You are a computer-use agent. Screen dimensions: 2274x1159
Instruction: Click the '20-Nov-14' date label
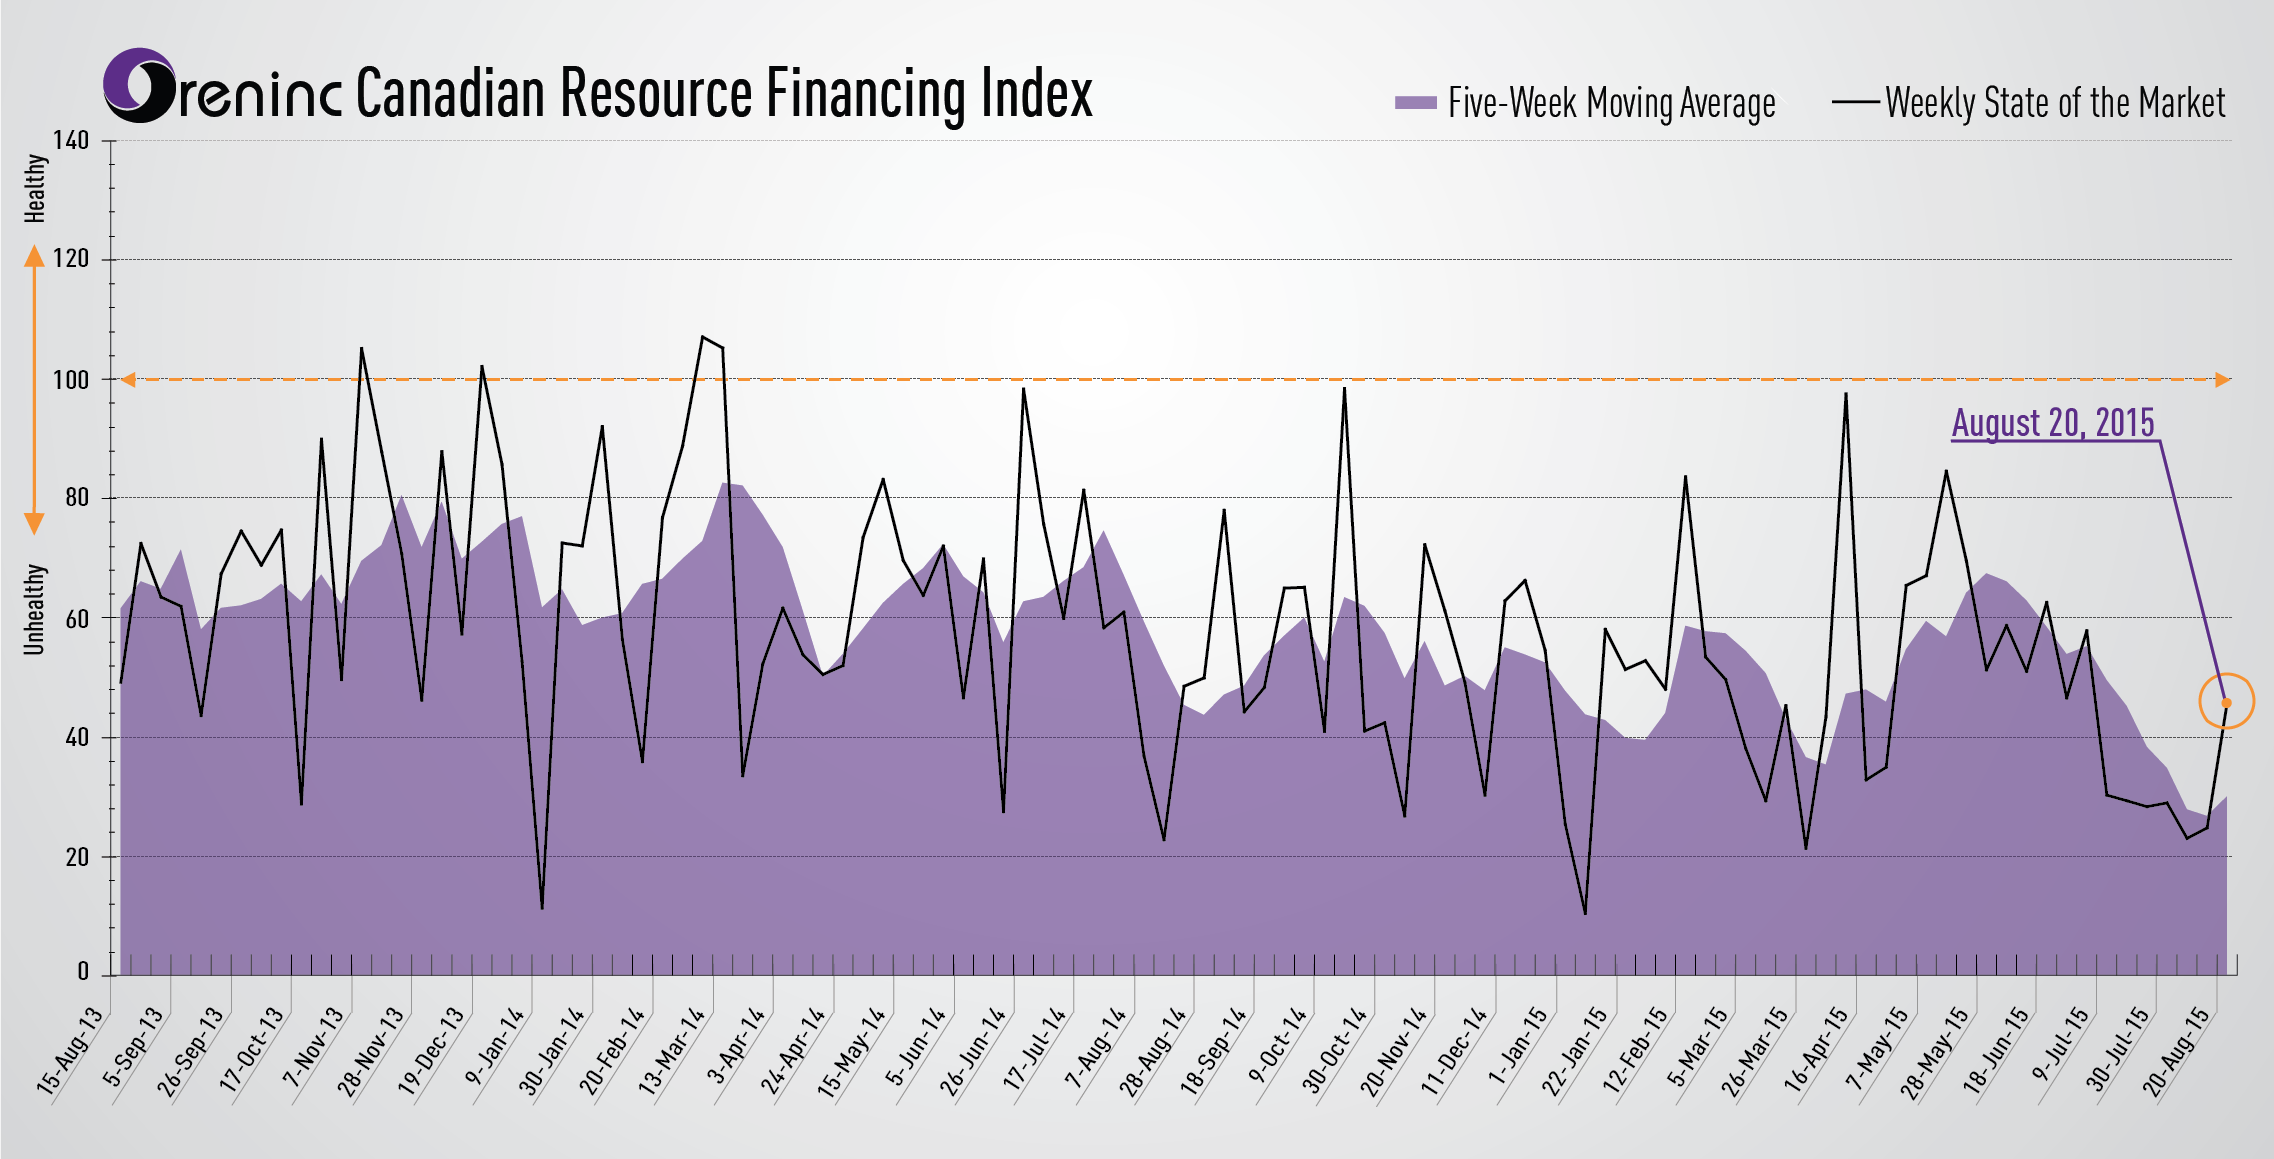pyautogui.click(x=1393, y=1051)
